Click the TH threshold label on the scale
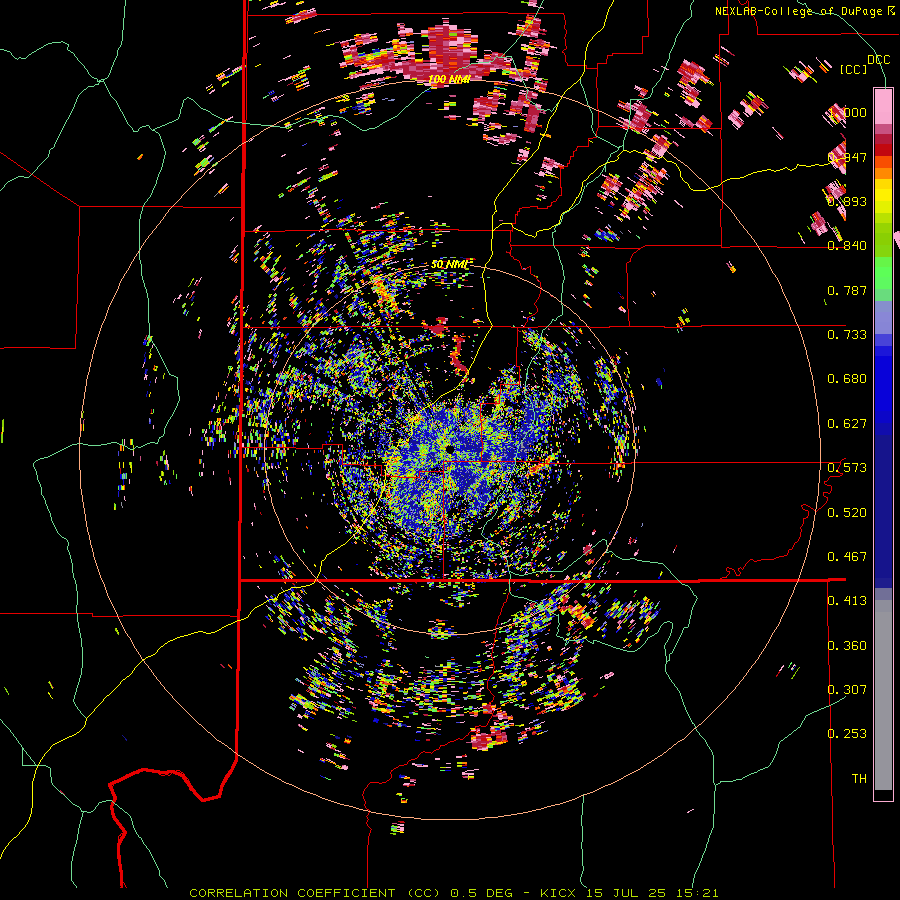The width and height of the screenshot is (900, 900). tap(859, 779)
